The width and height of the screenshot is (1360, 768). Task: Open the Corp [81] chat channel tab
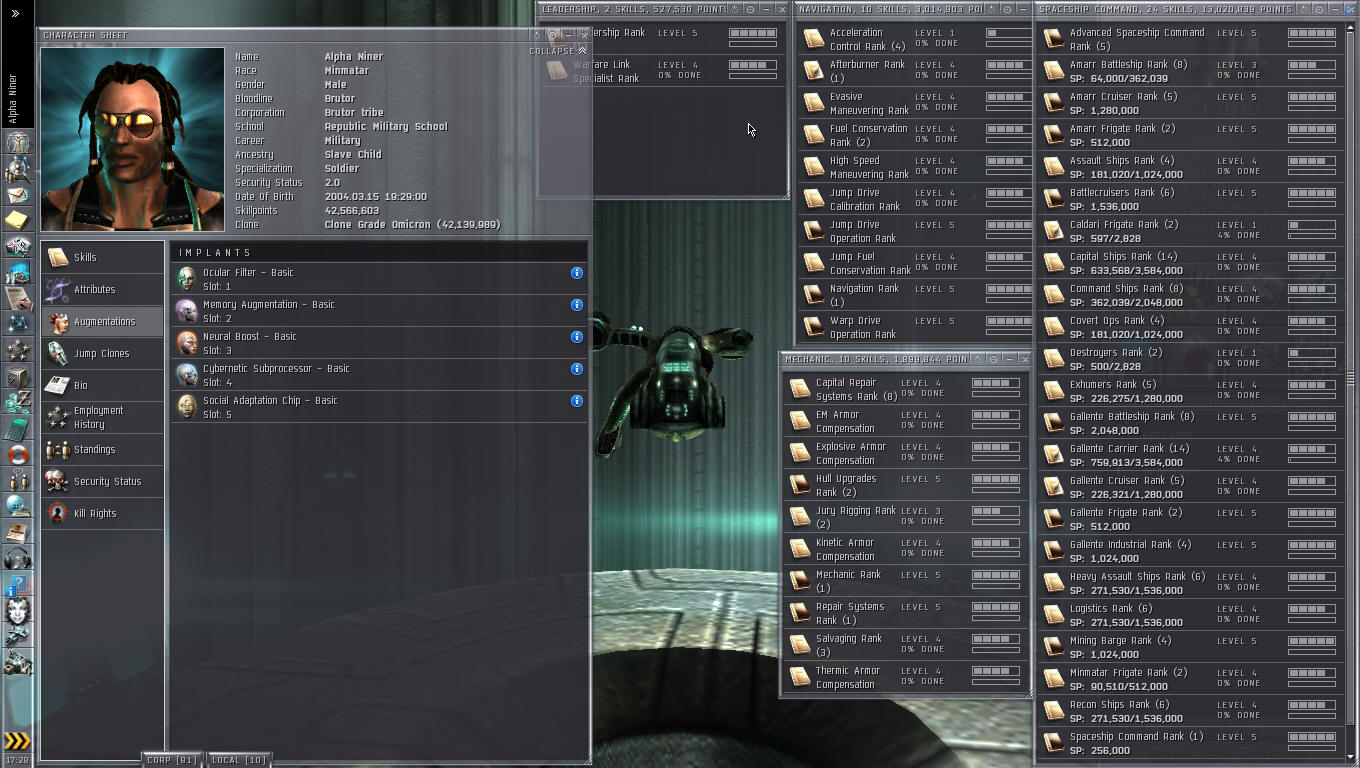point(172,760)
